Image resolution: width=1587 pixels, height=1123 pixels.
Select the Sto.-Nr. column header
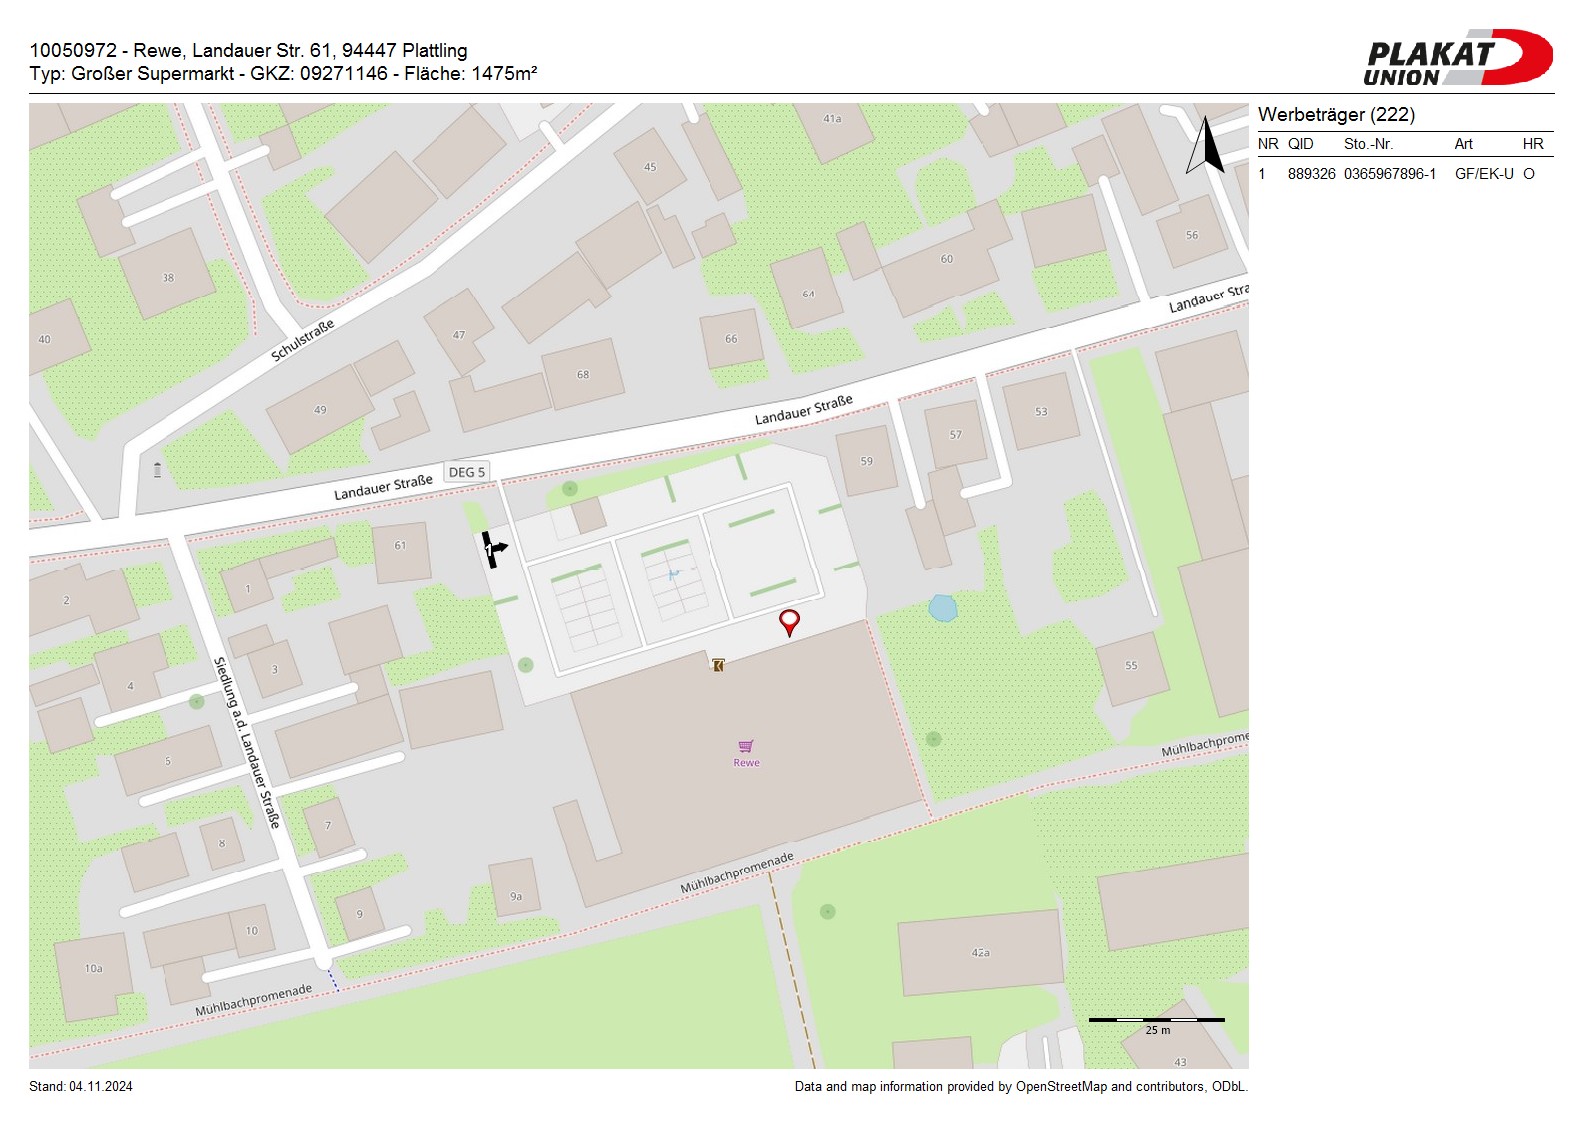pos(1368,144)
